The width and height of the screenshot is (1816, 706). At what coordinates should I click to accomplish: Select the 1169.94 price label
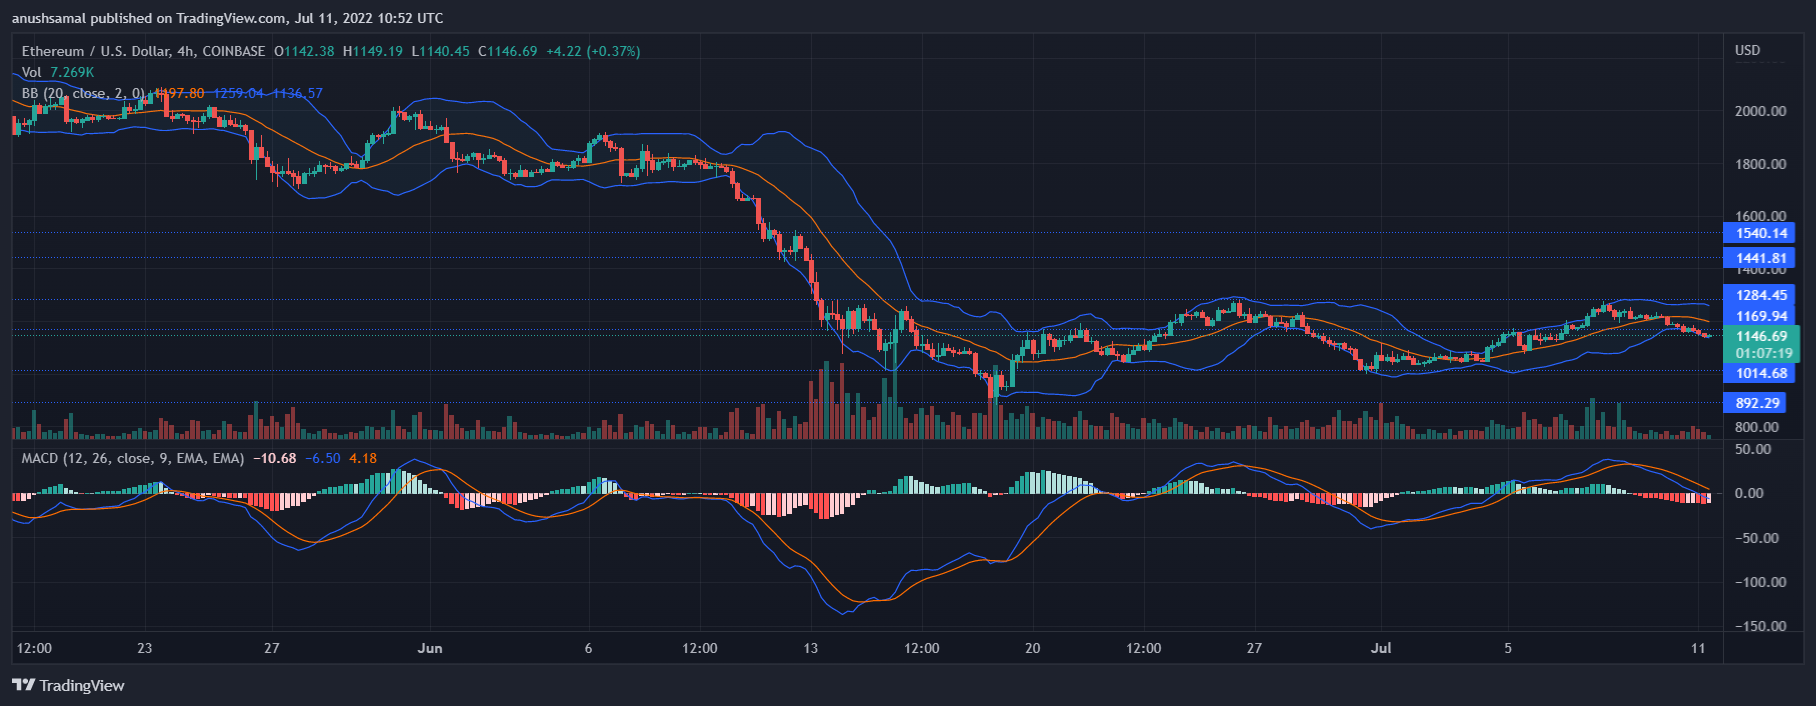1759,316
